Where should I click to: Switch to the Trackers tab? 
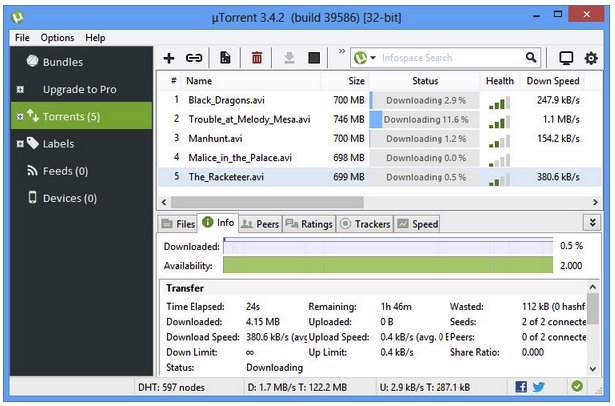(365, 224)
